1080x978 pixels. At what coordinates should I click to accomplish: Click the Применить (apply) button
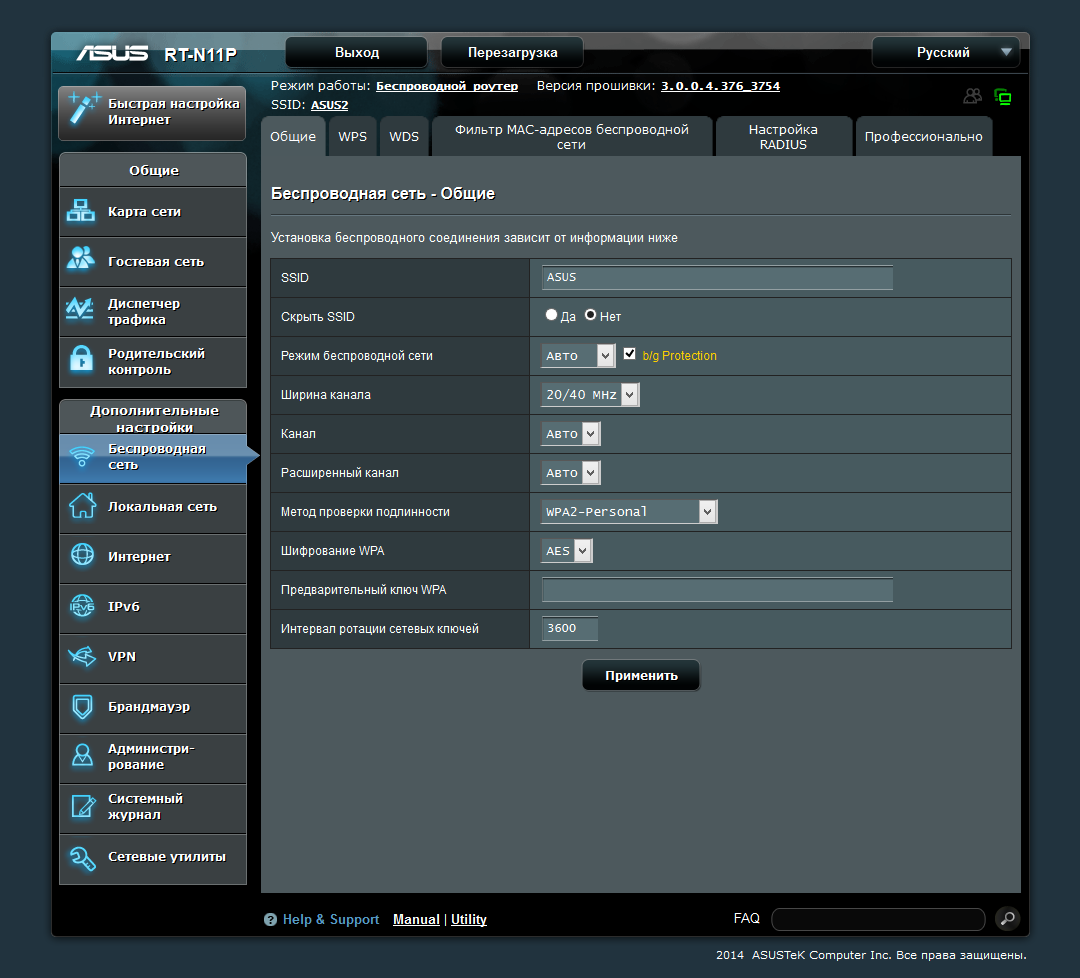click(x=641, y=676)
